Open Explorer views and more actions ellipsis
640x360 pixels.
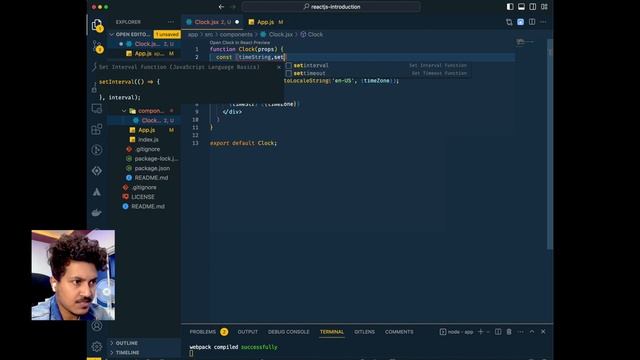tap(171, 22)
